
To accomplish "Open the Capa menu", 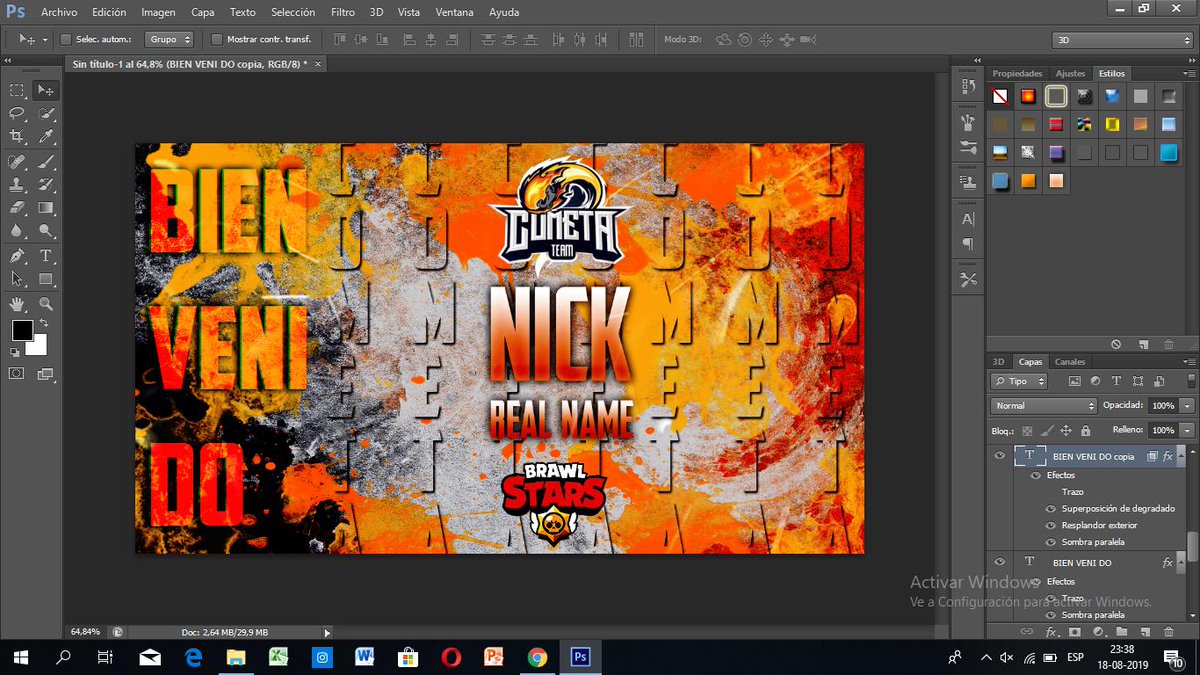I will [203, 13].
